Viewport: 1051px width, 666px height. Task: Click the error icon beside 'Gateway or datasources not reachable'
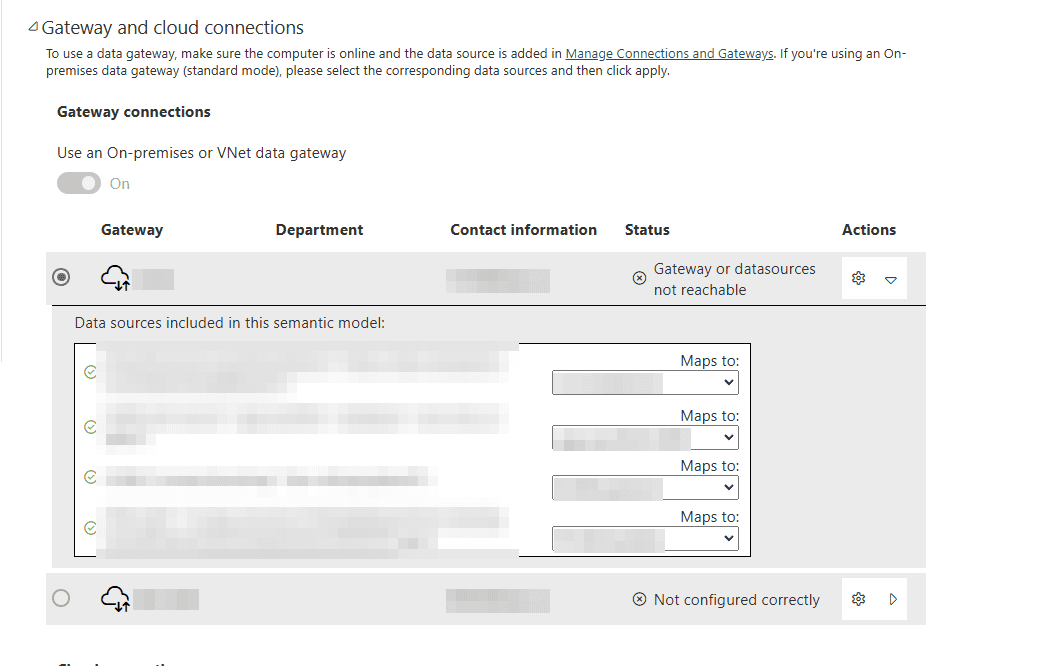pos(639,278)
